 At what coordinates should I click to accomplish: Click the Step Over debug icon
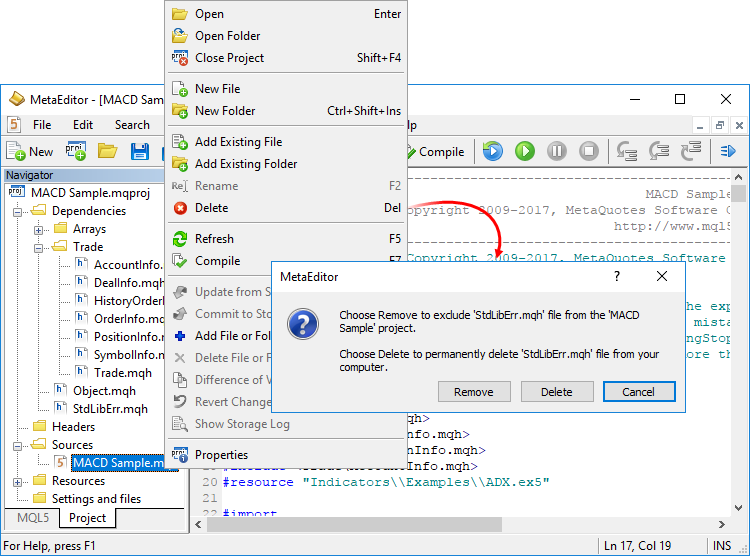pos(659,151)
